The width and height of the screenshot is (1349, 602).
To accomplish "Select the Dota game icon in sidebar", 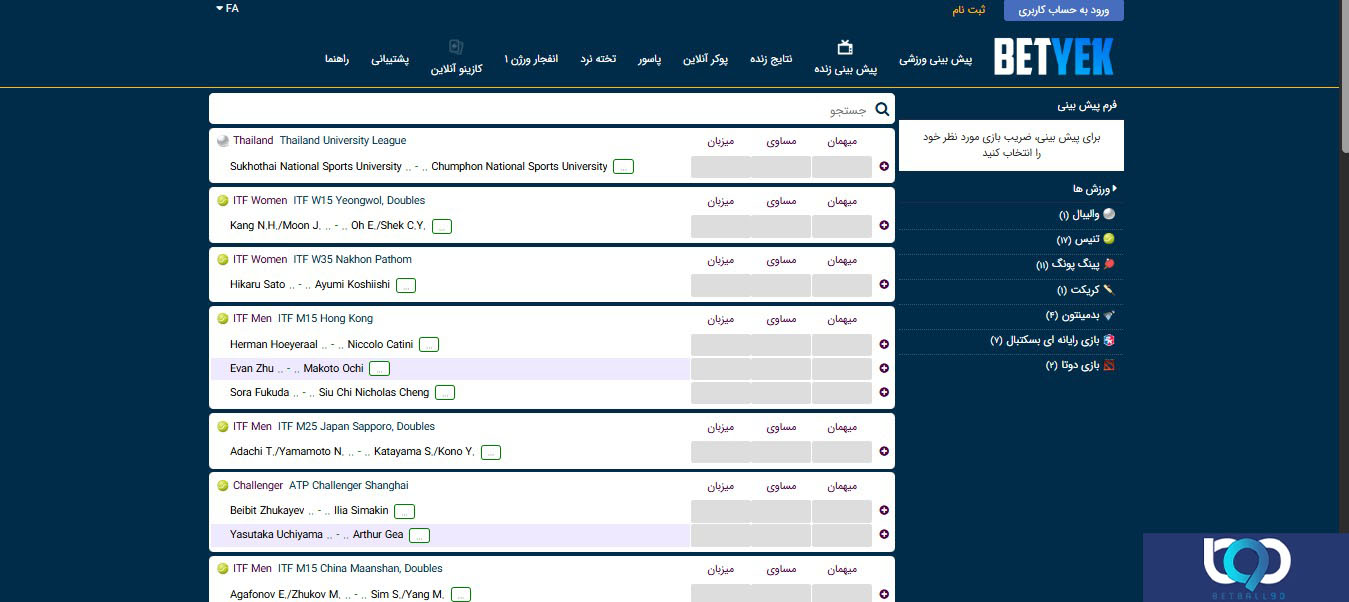I will [1108, 365].
